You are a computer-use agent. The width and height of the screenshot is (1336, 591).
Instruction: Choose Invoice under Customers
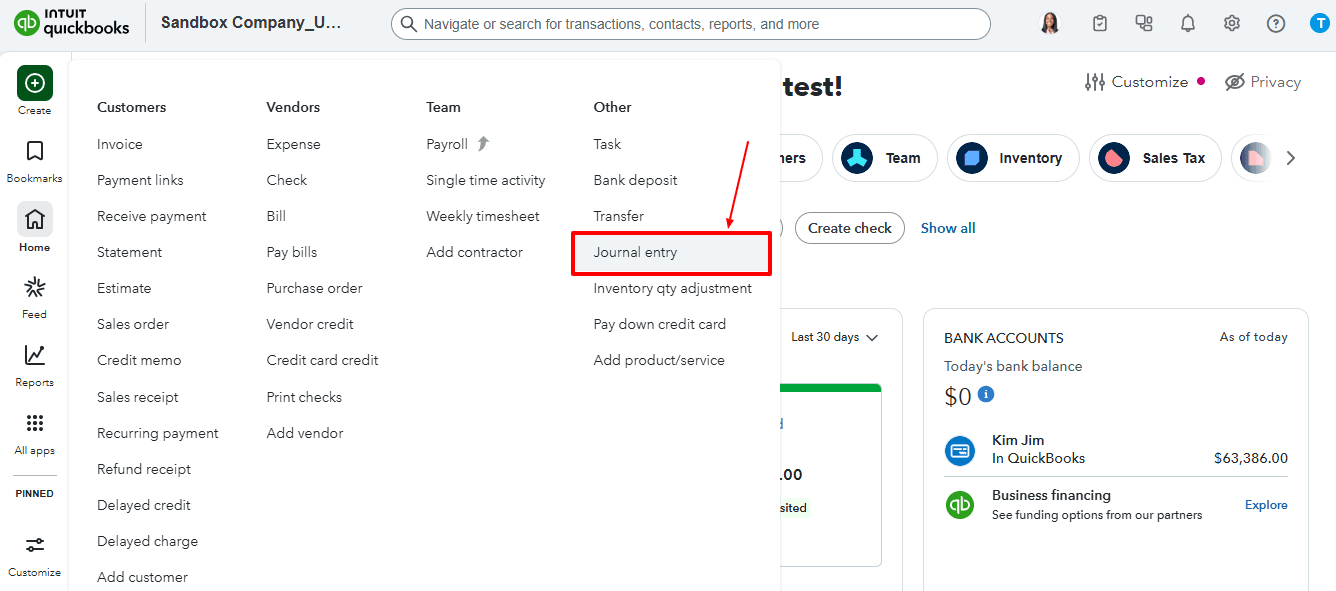(x=120, y=144)
